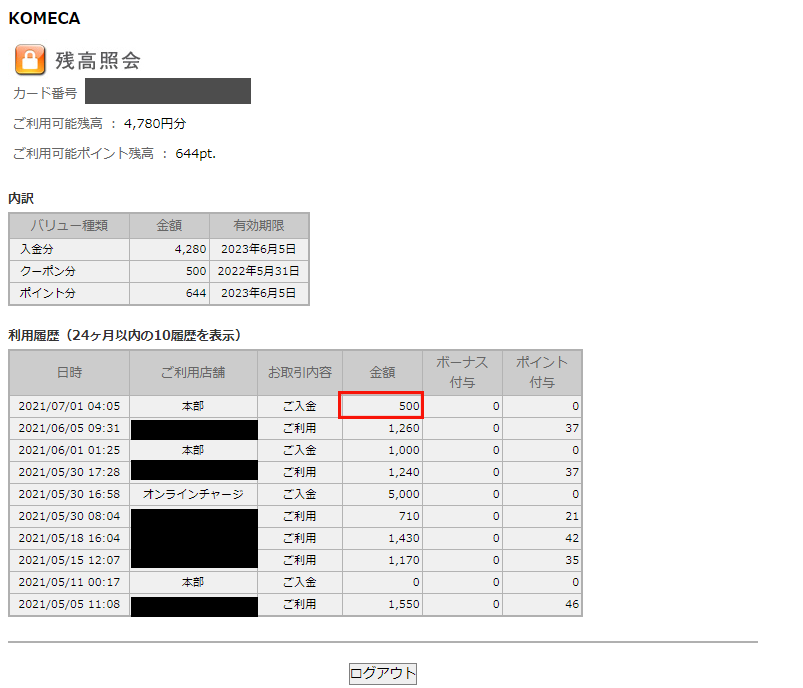Click points value 42 in history table
The height and width of the screenshot is (688, 803).
pos(572,538)
